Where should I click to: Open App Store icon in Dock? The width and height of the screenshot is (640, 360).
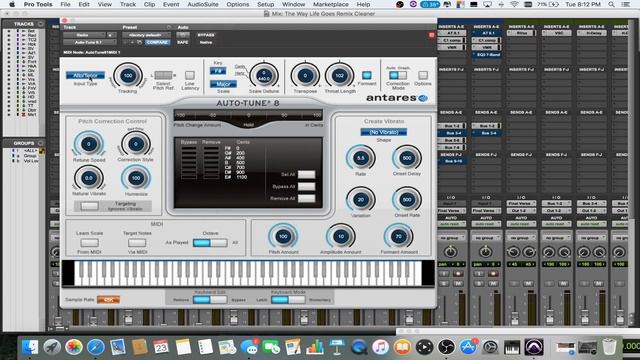coord(468,347)
